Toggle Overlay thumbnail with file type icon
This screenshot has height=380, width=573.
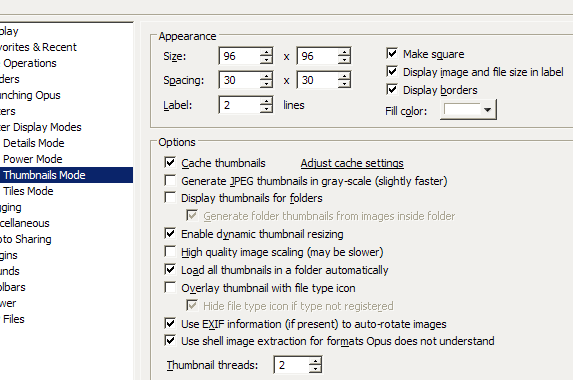point(170,287)
